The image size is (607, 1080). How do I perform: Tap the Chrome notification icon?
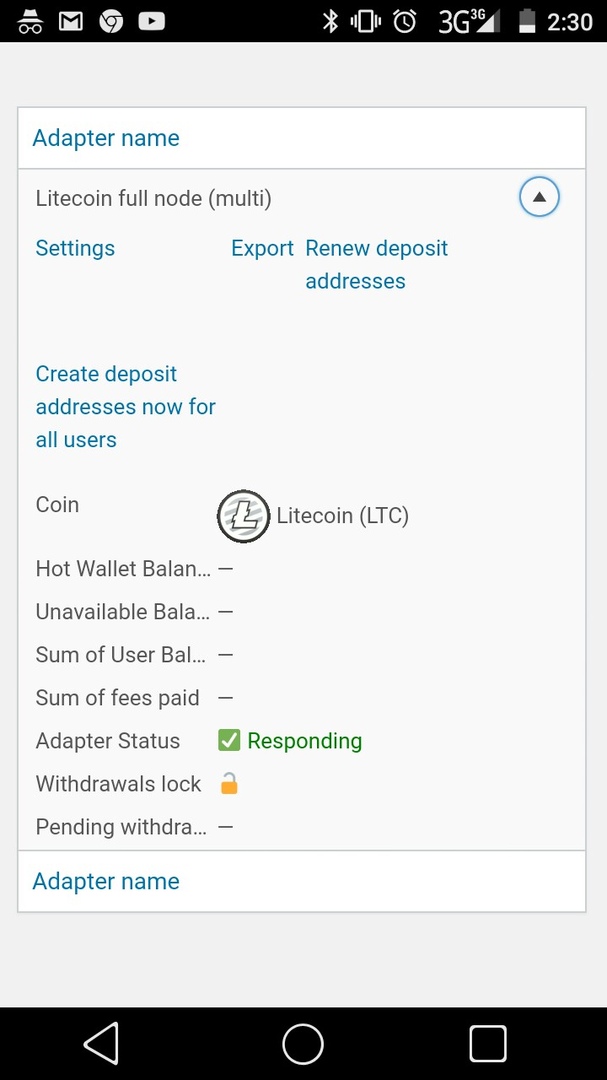(111, 22)
